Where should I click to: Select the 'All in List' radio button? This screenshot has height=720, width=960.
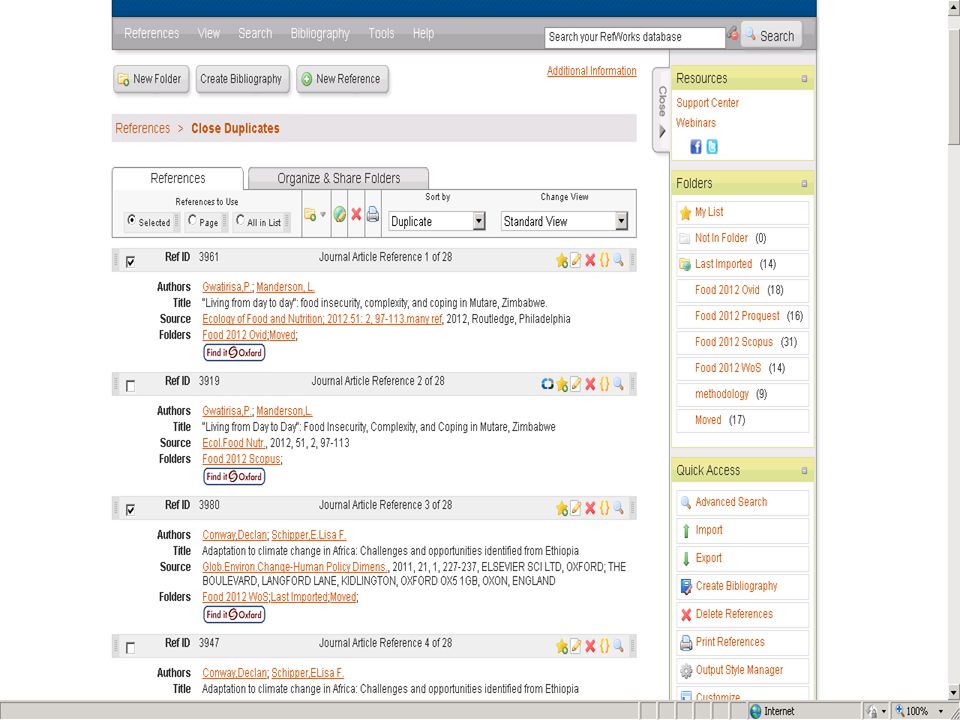[x=240, y=220]
